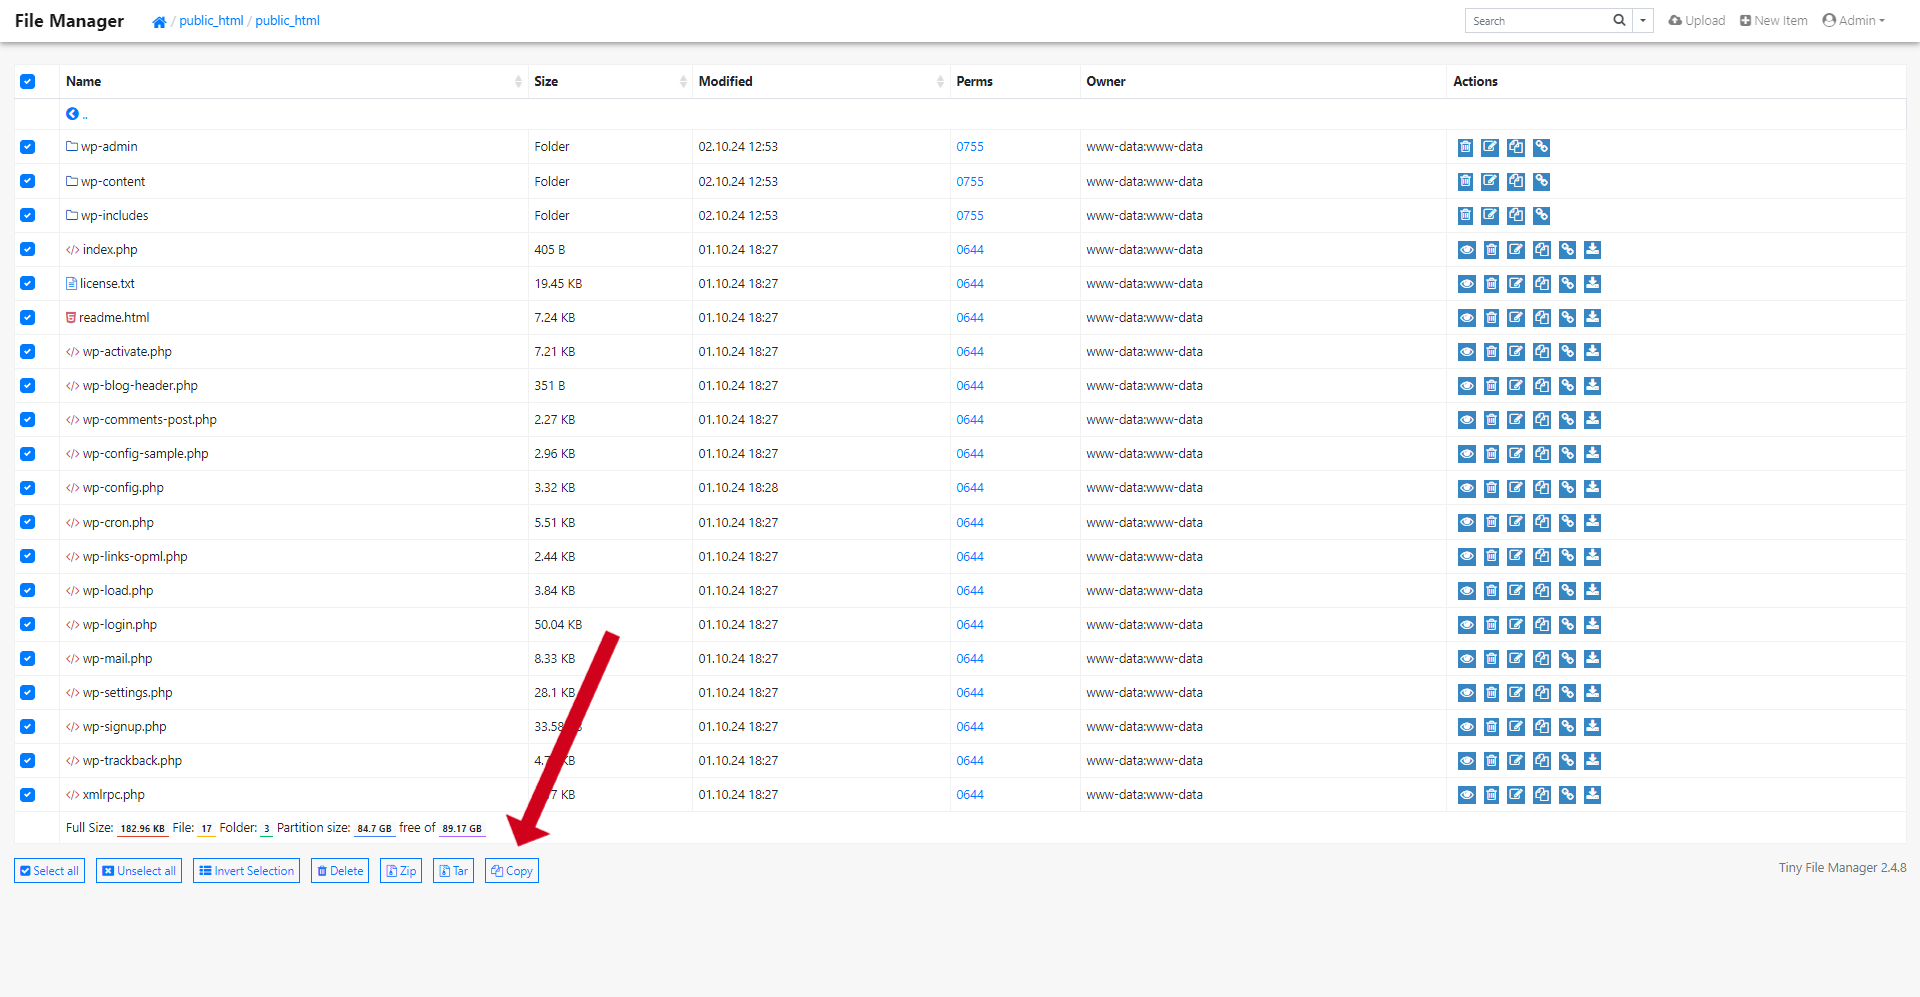Click the Zip button below the list
The image size is (1920, 997).
401,871
